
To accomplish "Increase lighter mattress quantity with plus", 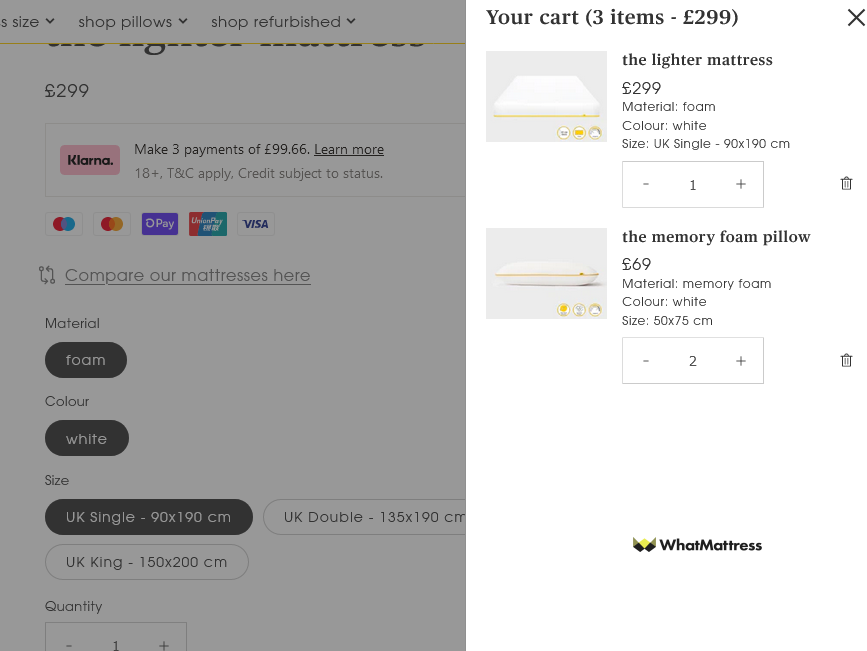I will (x=740, y=184).
